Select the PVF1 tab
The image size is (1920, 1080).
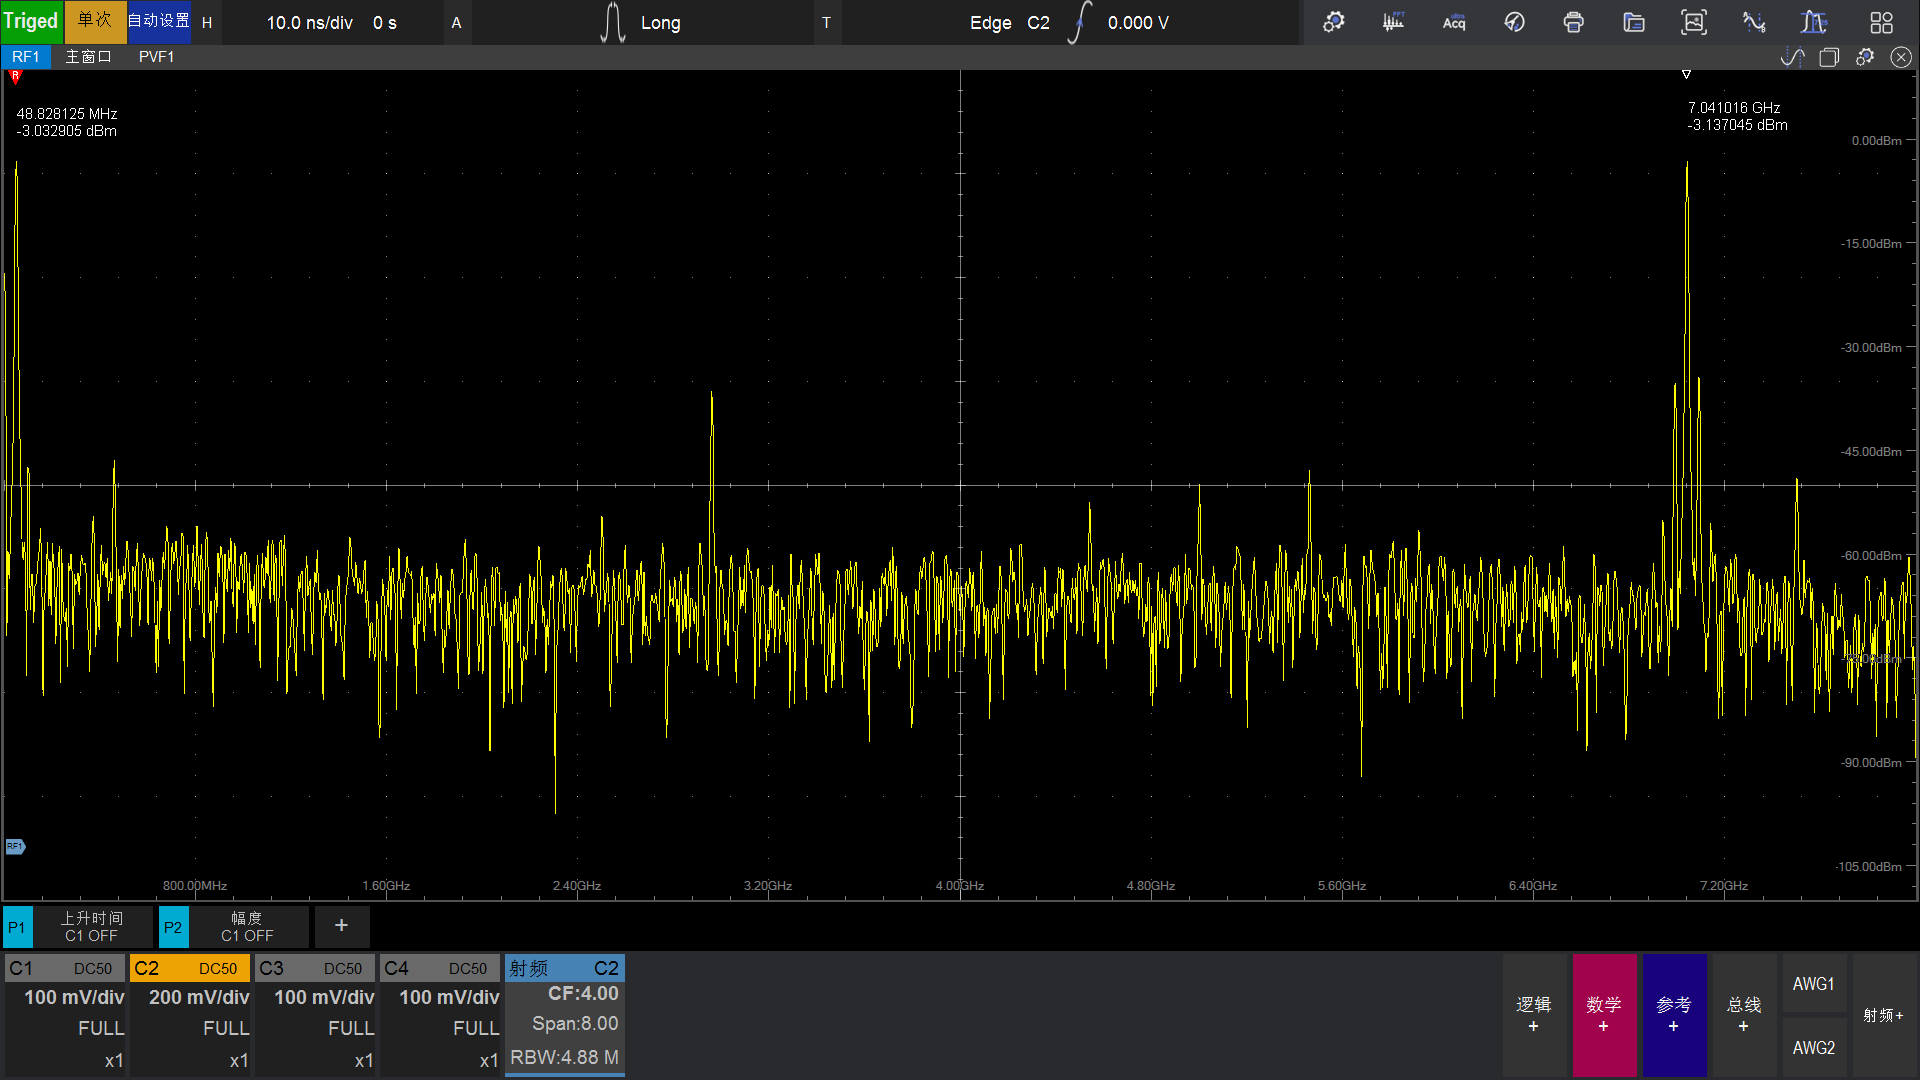pos(156,57)
